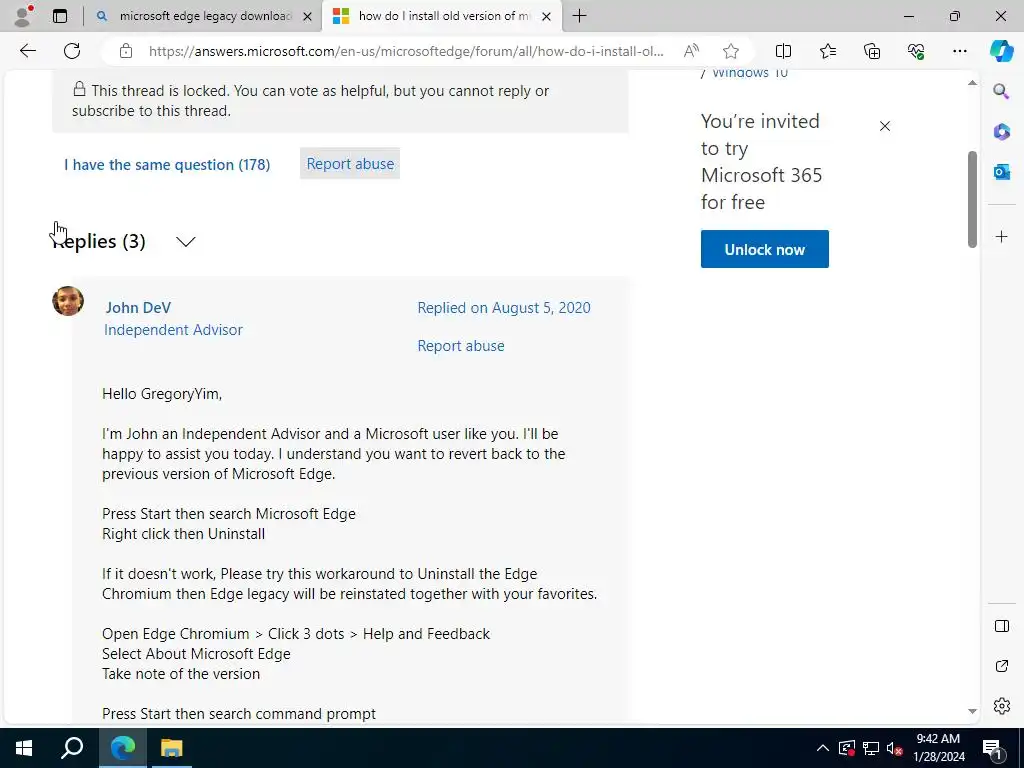Open the Edge profile icon
Viewport: 1024px width, 768px height.
pyautogui.click(x=23, y=16)
